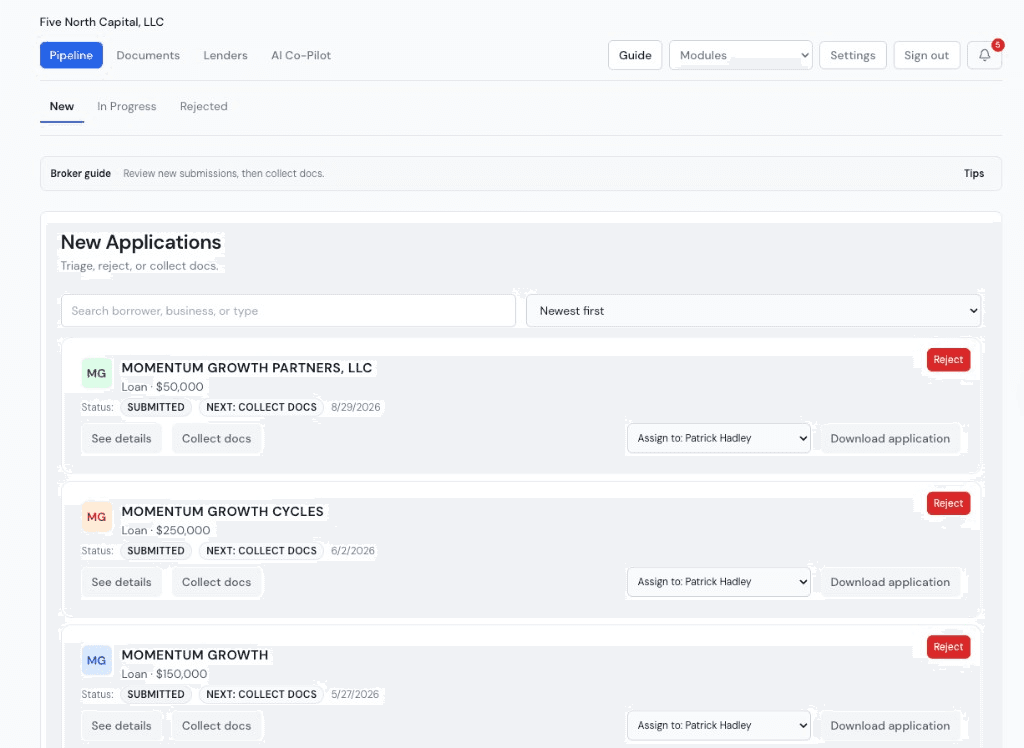Focus the search borrower, business, or type field

(x=288, y=311)
